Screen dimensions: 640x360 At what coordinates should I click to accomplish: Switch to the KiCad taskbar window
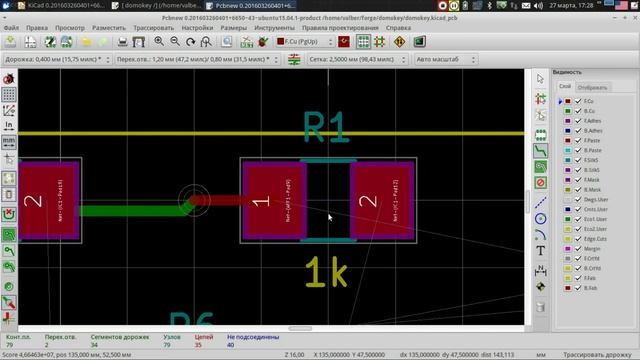point(61,5)
